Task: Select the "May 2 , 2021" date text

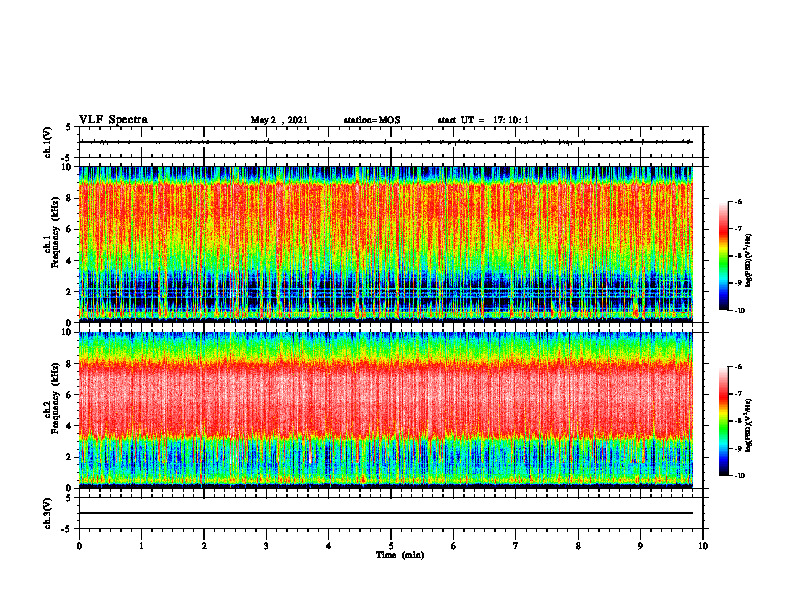Action: [x=279, y=120]
